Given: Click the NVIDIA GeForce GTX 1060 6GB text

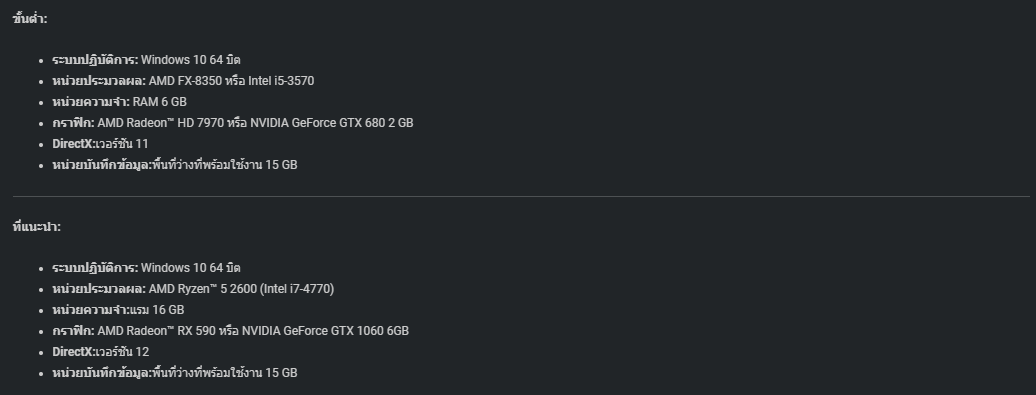Looking at the screenshot, I should point(325,331).
